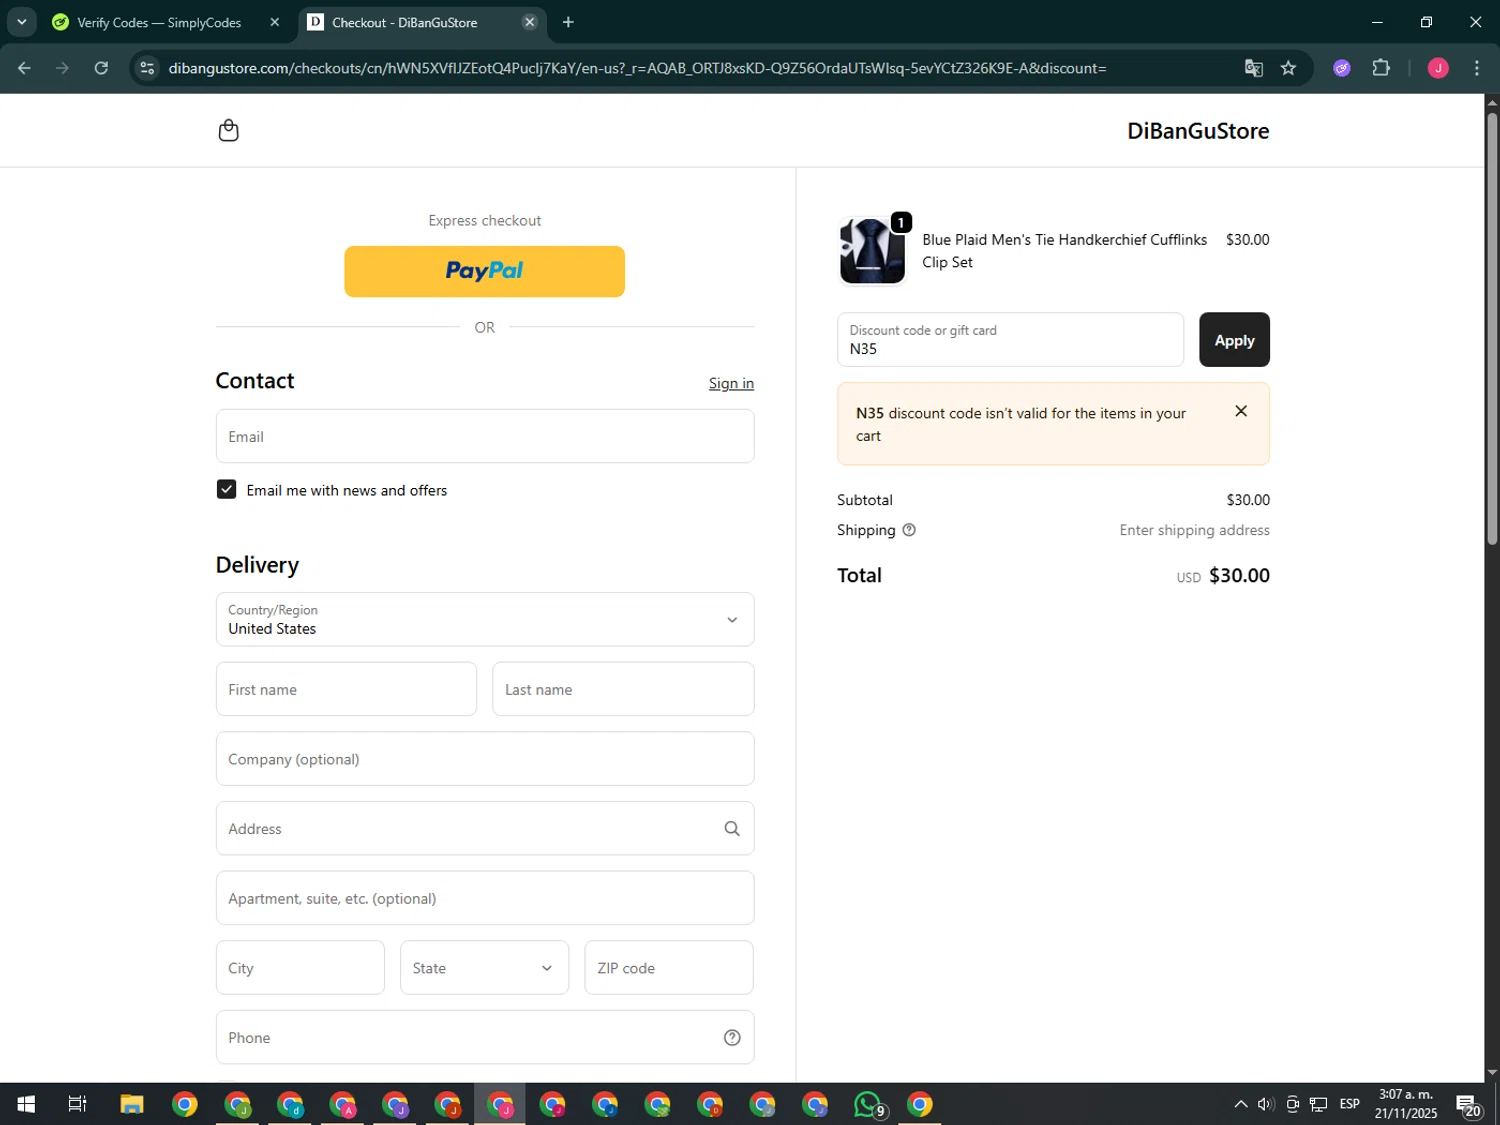Click the Apply discount button
Image resolution: width=1500 pixels, height=1125 pixels.
click(1234, 339)
